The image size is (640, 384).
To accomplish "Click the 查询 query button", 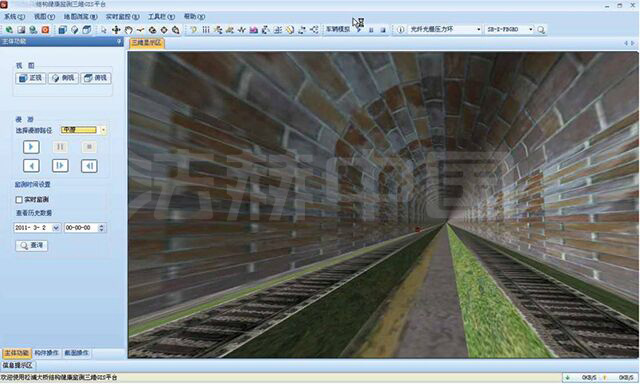I will click(x=32, y=245).
